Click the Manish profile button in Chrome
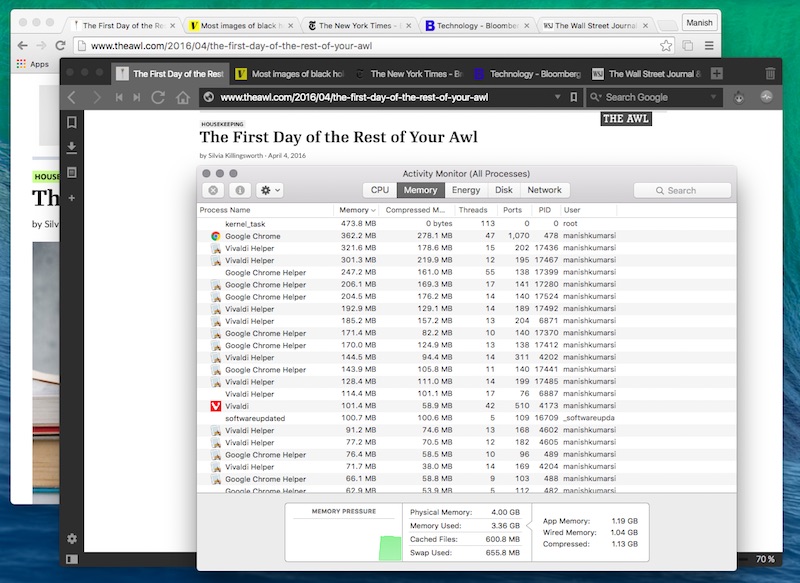The height and width of the screenshot is (583, 800). pyautogui.click(x=699, y=22)
